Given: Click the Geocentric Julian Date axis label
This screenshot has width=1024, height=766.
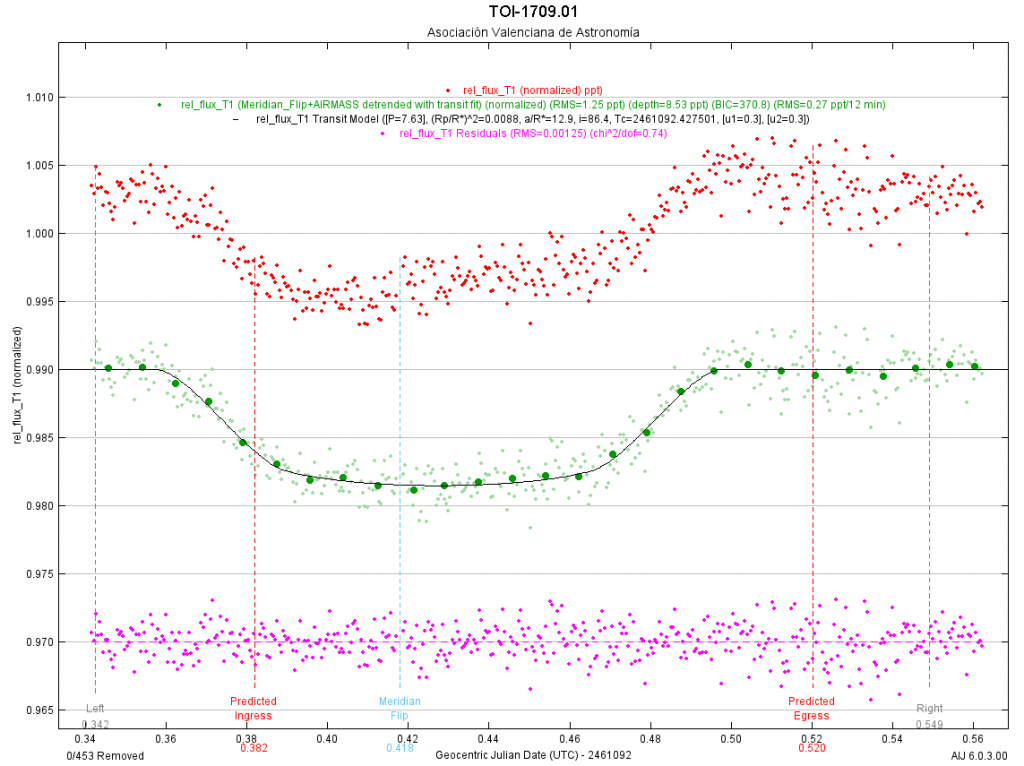Looking at the screenshot, I should pos(533,756).
